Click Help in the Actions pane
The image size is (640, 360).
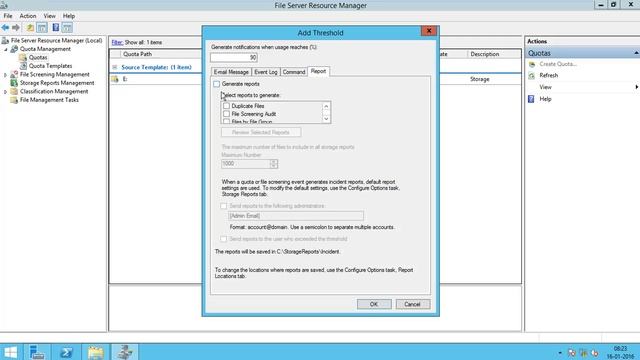545,99
